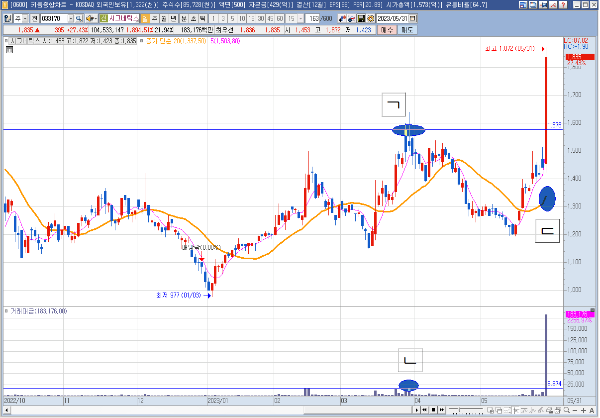Click the stop button below chart

[x=434, y=410]
